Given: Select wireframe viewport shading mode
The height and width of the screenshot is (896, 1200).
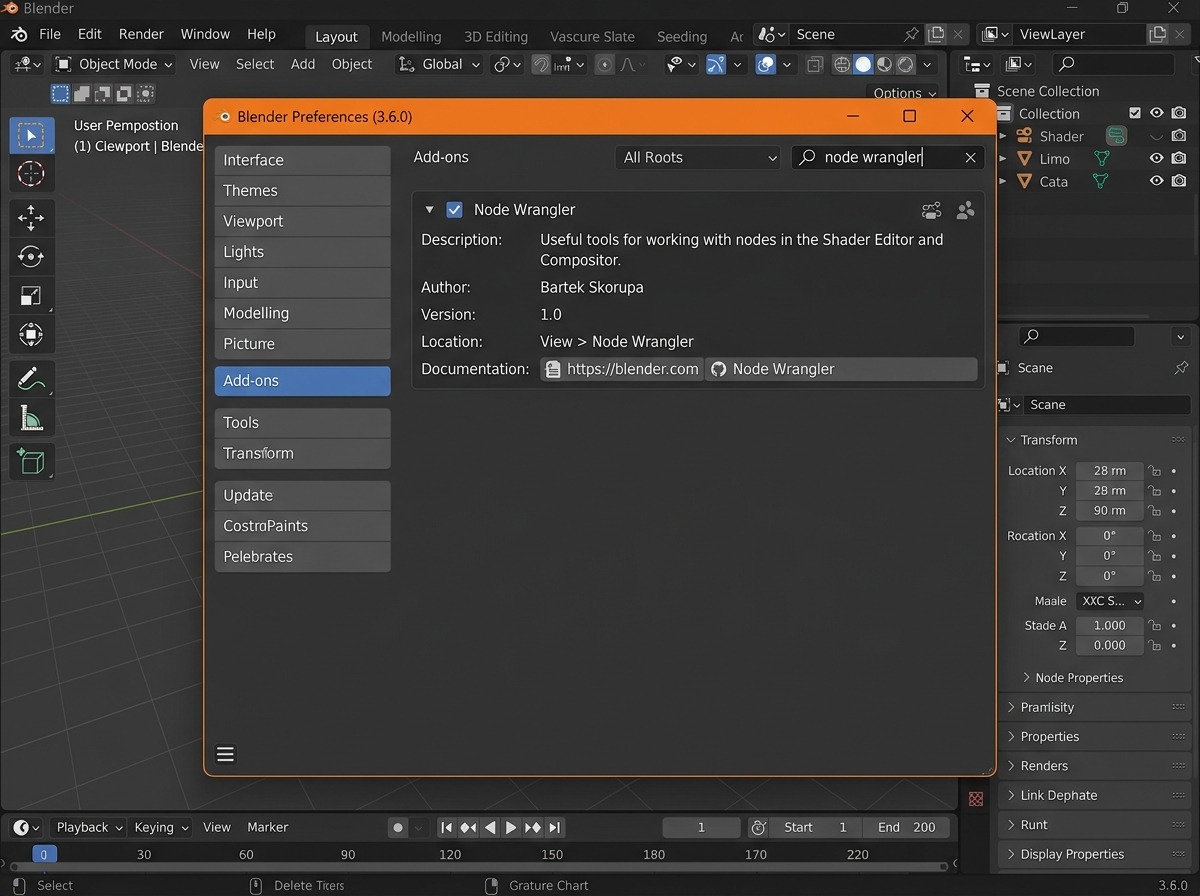Looking at the screenshot, I should 842,64.
